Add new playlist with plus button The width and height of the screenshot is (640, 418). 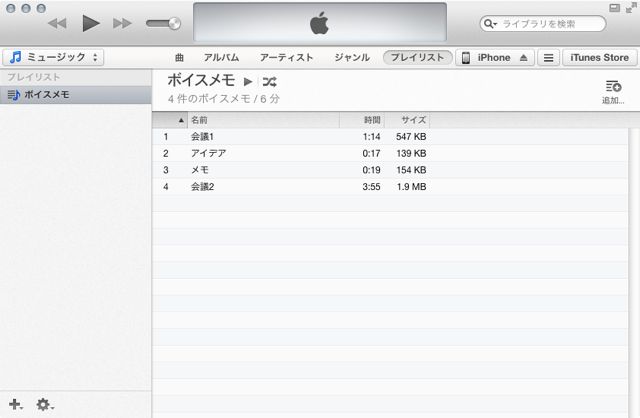click(16, 405)
